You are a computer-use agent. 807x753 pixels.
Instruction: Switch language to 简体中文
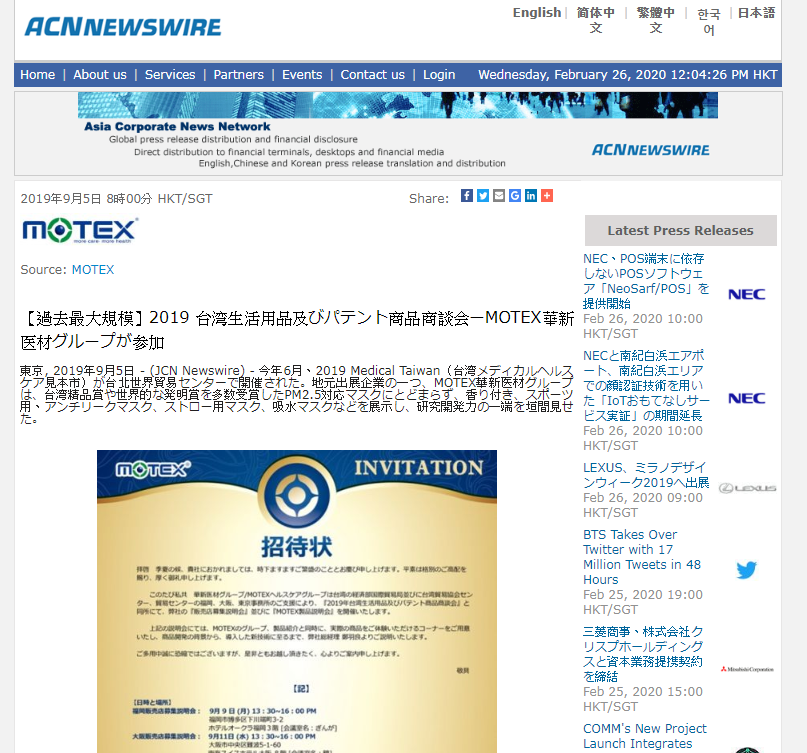point(595,20)
